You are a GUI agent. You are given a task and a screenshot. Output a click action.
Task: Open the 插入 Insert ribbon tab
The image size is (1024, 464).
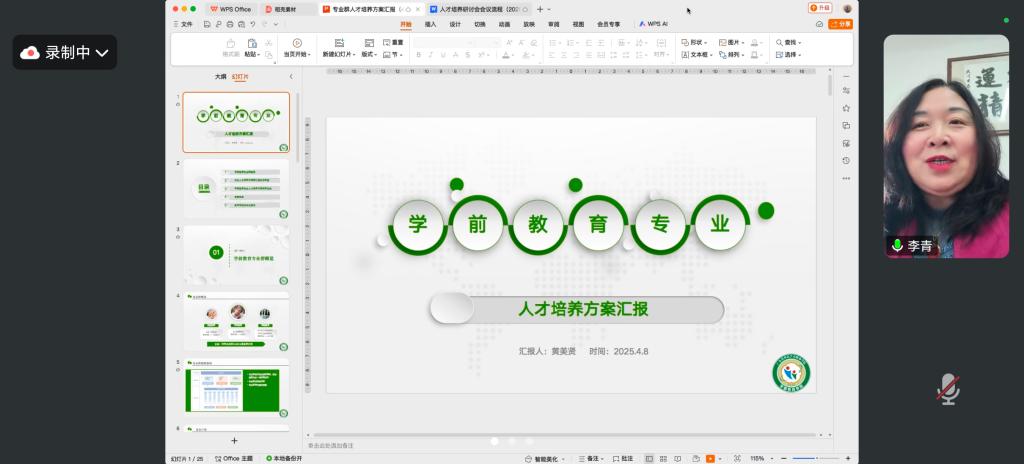[430, 23]
